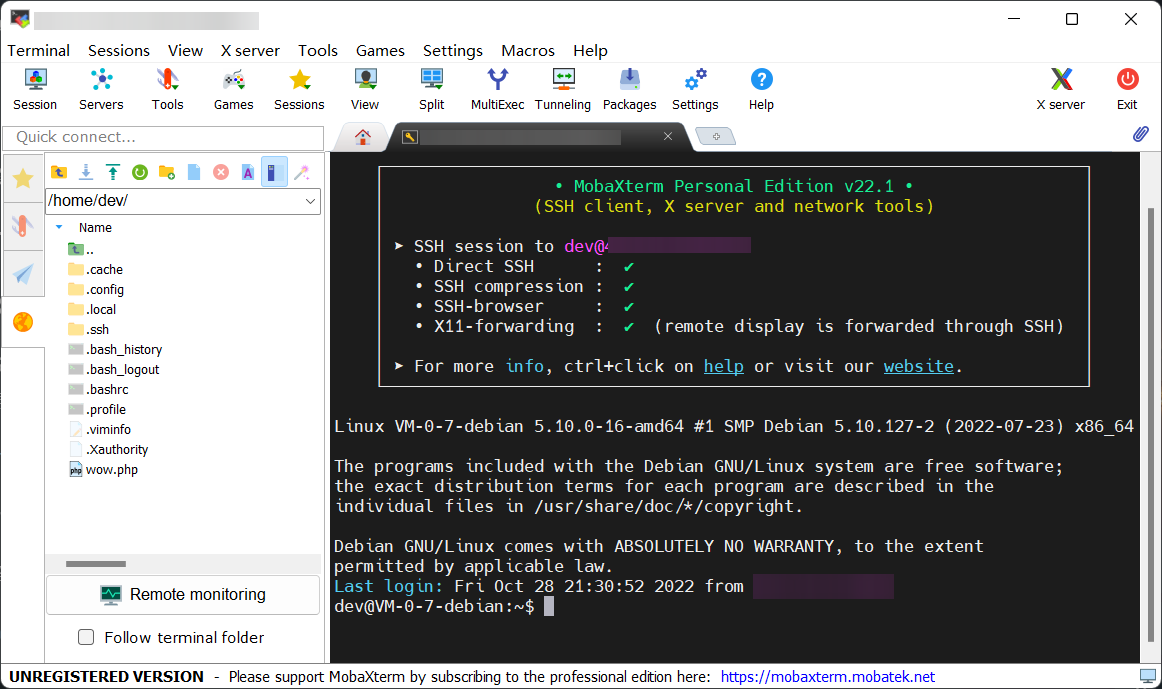Close the SSH session tab
Image resolution: width=1162 pixels, height=689 pixels.
coord(668,136)
